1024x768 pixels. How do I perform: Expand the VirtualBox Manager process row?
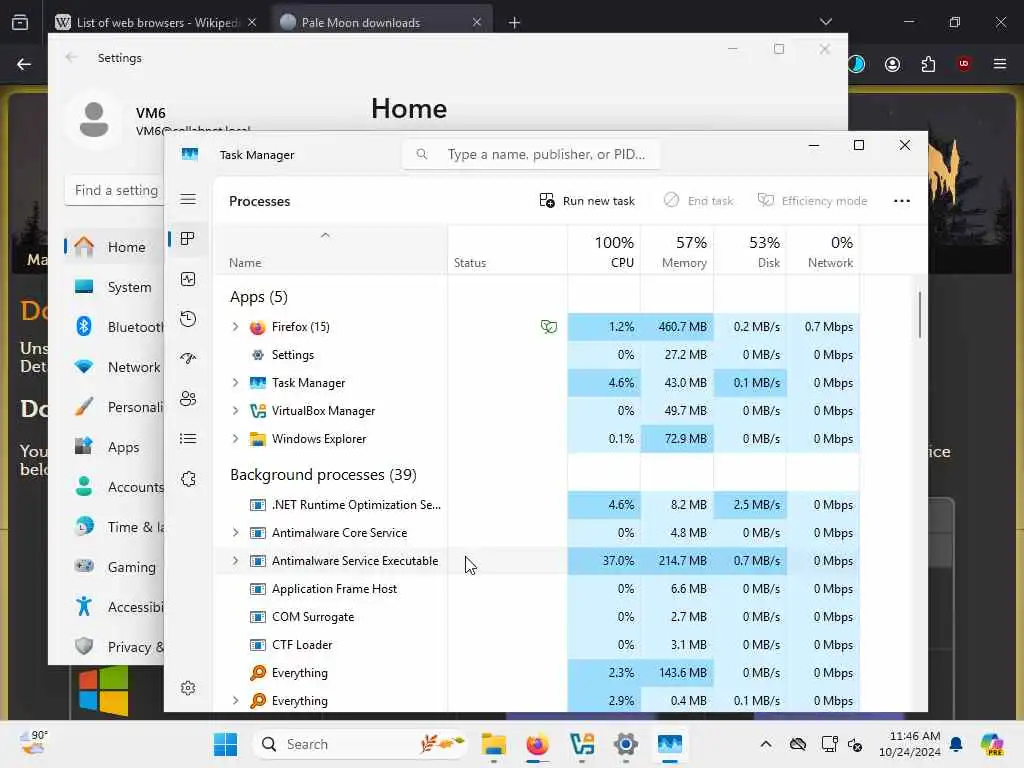coord(235,411)
